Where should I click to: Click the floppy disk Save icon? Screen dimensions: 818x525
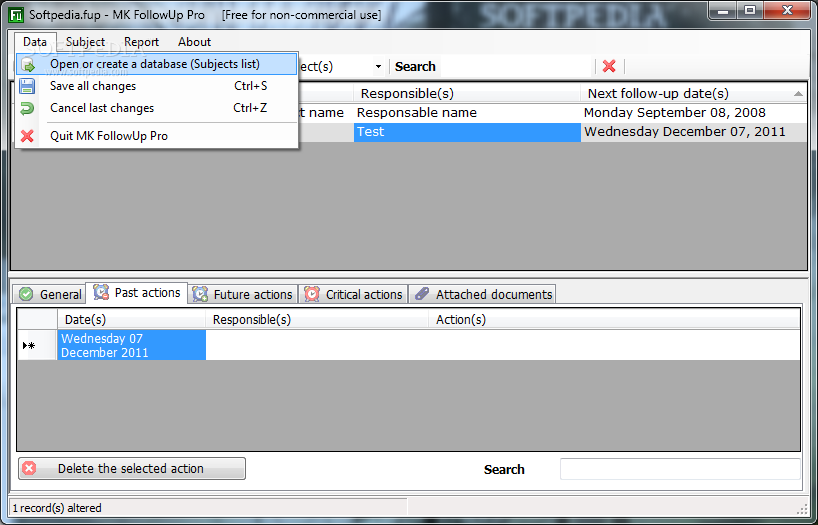coord(27,86)
